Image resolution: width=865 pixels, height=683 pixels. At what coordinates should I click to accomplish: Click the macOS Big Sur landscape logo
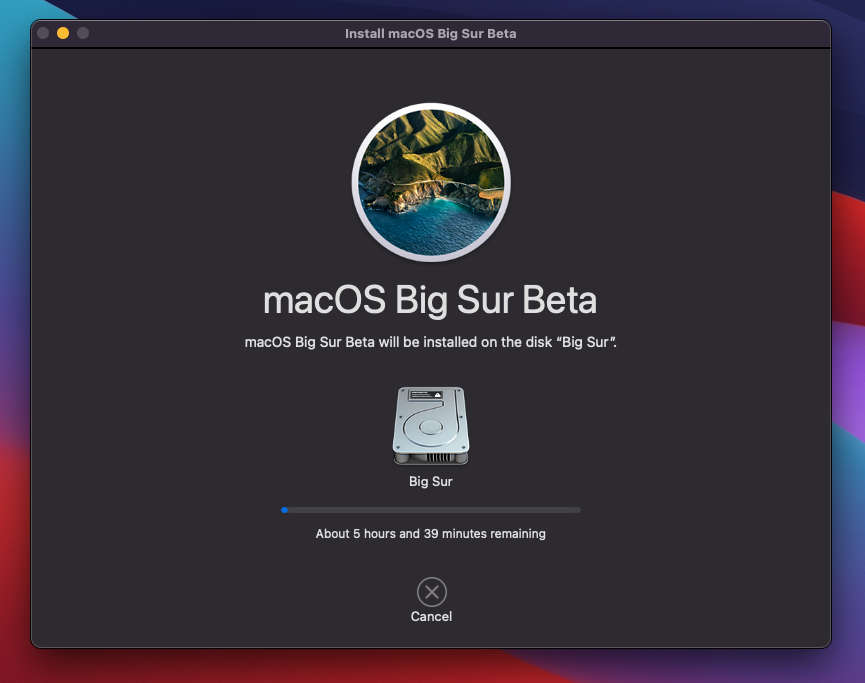pos(431,182)
